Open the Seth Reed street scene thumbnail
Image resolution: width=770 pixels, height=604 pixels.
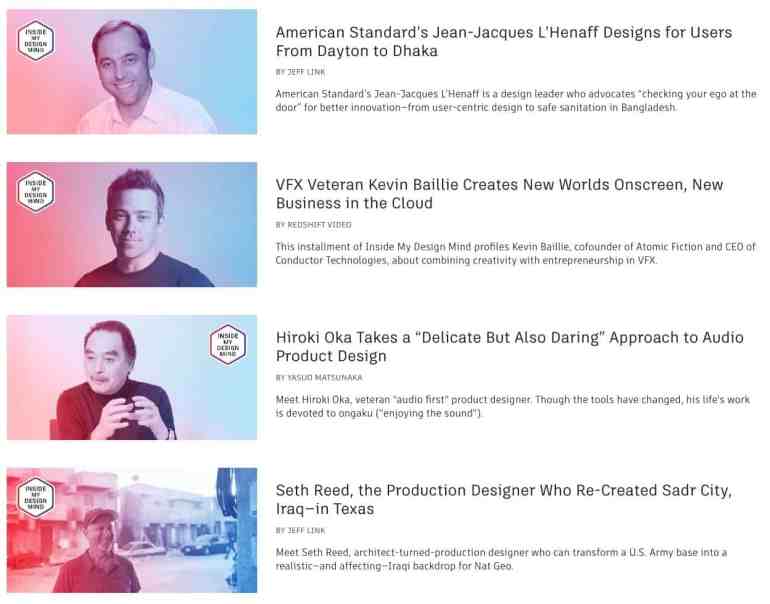click(x=132, y=530)
